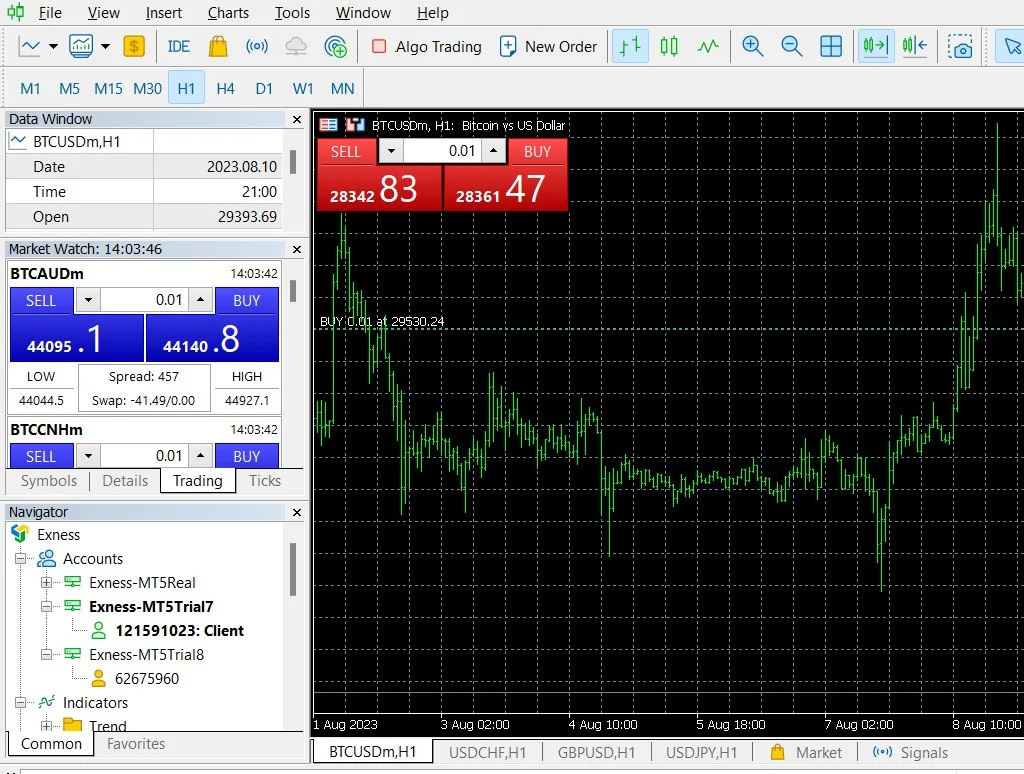This screenshot has width=1024, height=774.
Task: Click the Market shopping bag toolbar icon
Action: tap(218, 46)
